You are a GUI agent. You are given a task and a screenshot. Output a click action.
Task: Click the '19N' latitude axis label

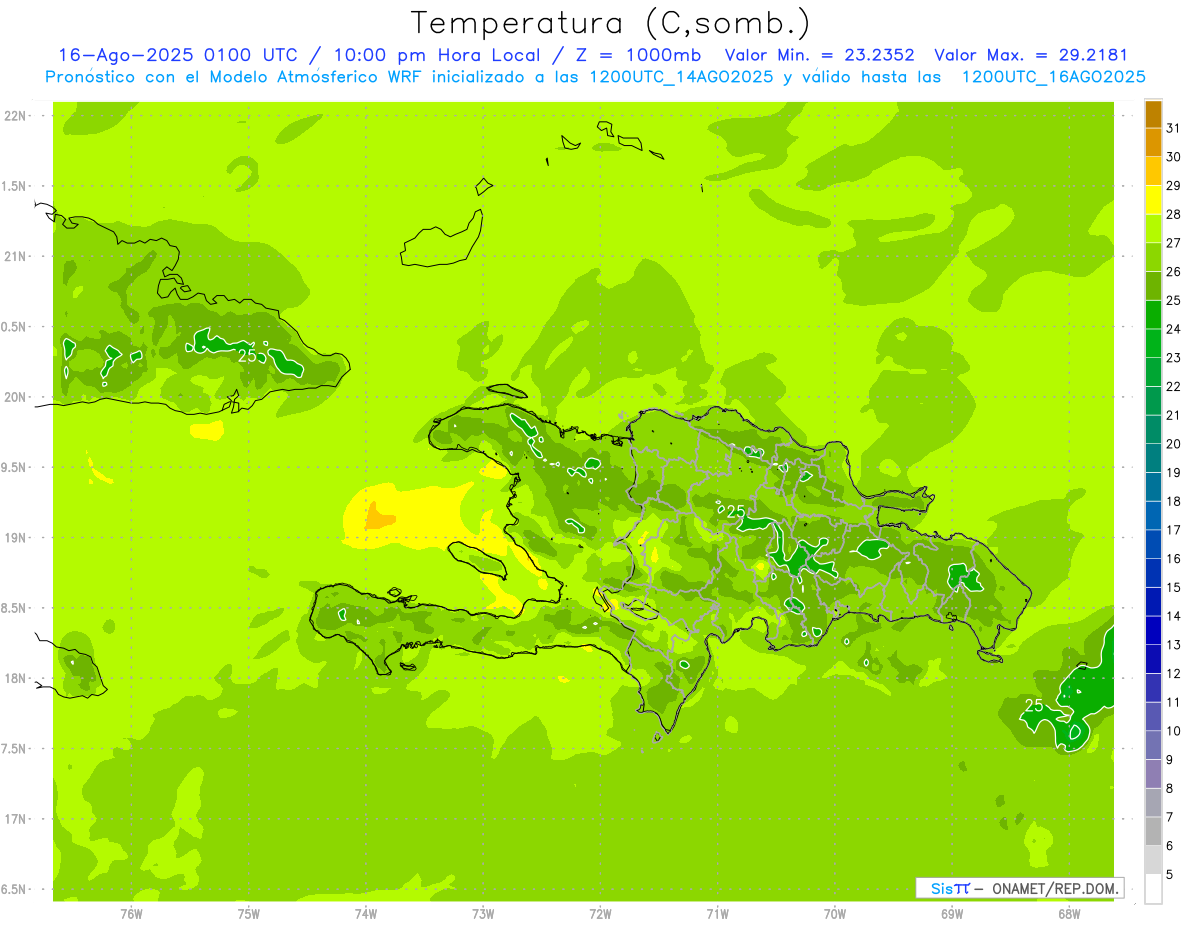click(16, 538)
